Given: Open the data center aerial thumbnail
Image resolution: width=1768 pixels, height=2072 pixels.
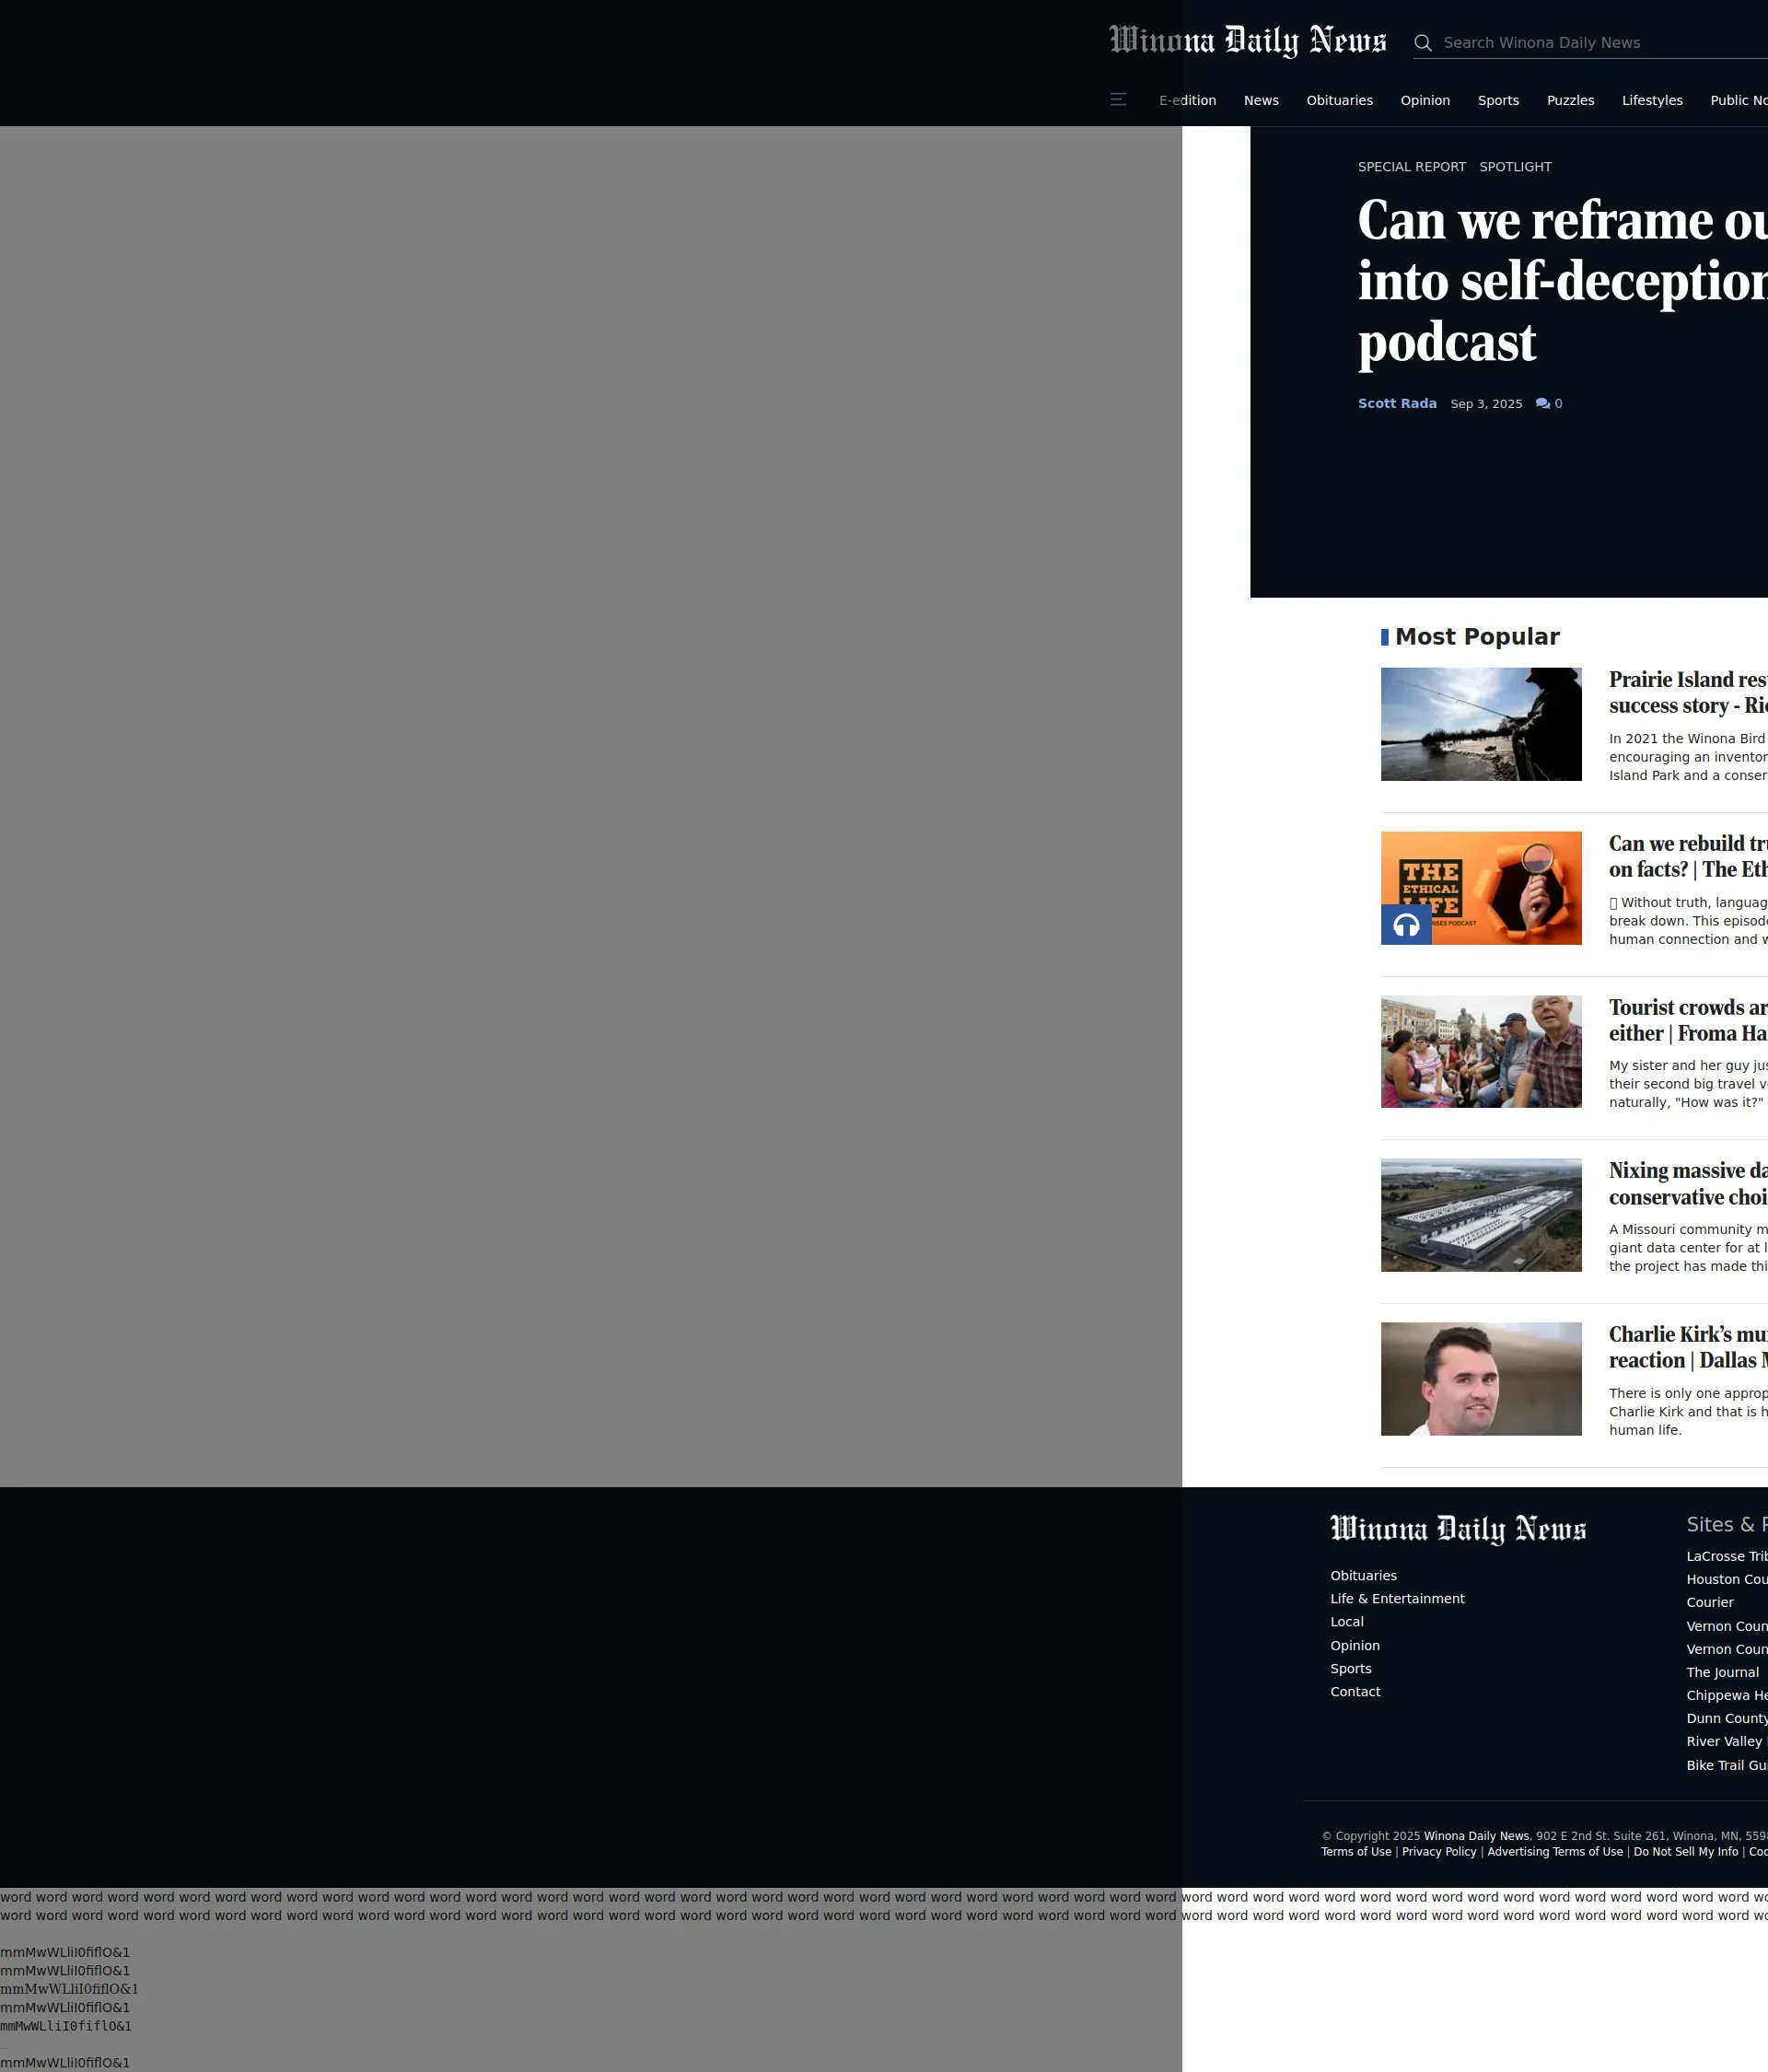Looking at the screenshot, I should (1480, 1215).
